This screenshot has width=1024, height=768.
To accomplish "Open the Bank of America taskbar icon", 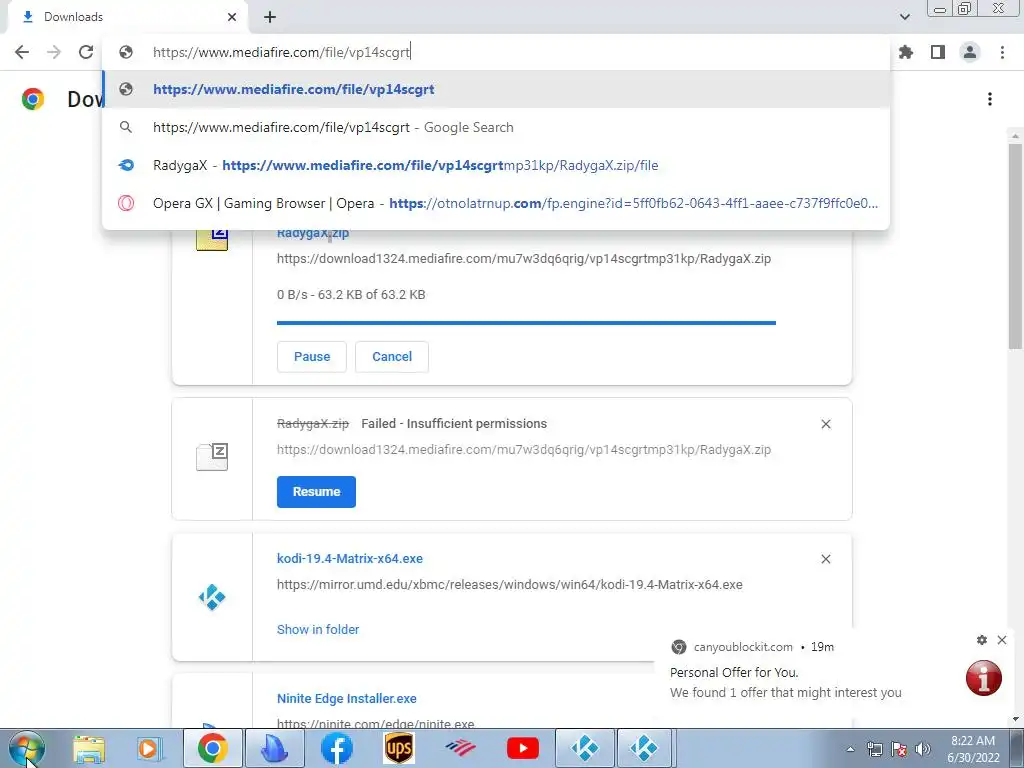I will pyautogui.click(x=460, y=748).
